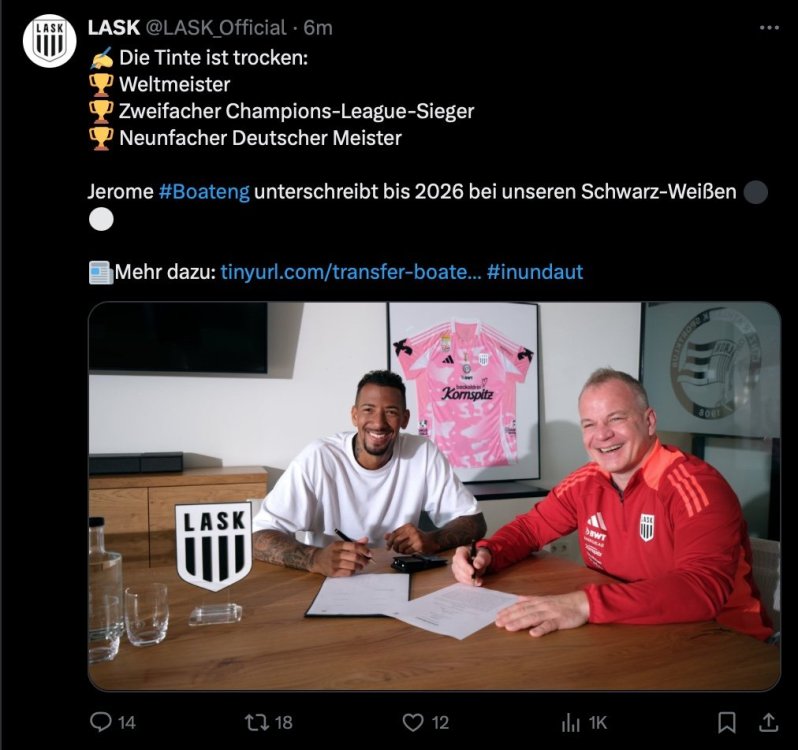
Task: Click the reply count 14
Action: 127,723
